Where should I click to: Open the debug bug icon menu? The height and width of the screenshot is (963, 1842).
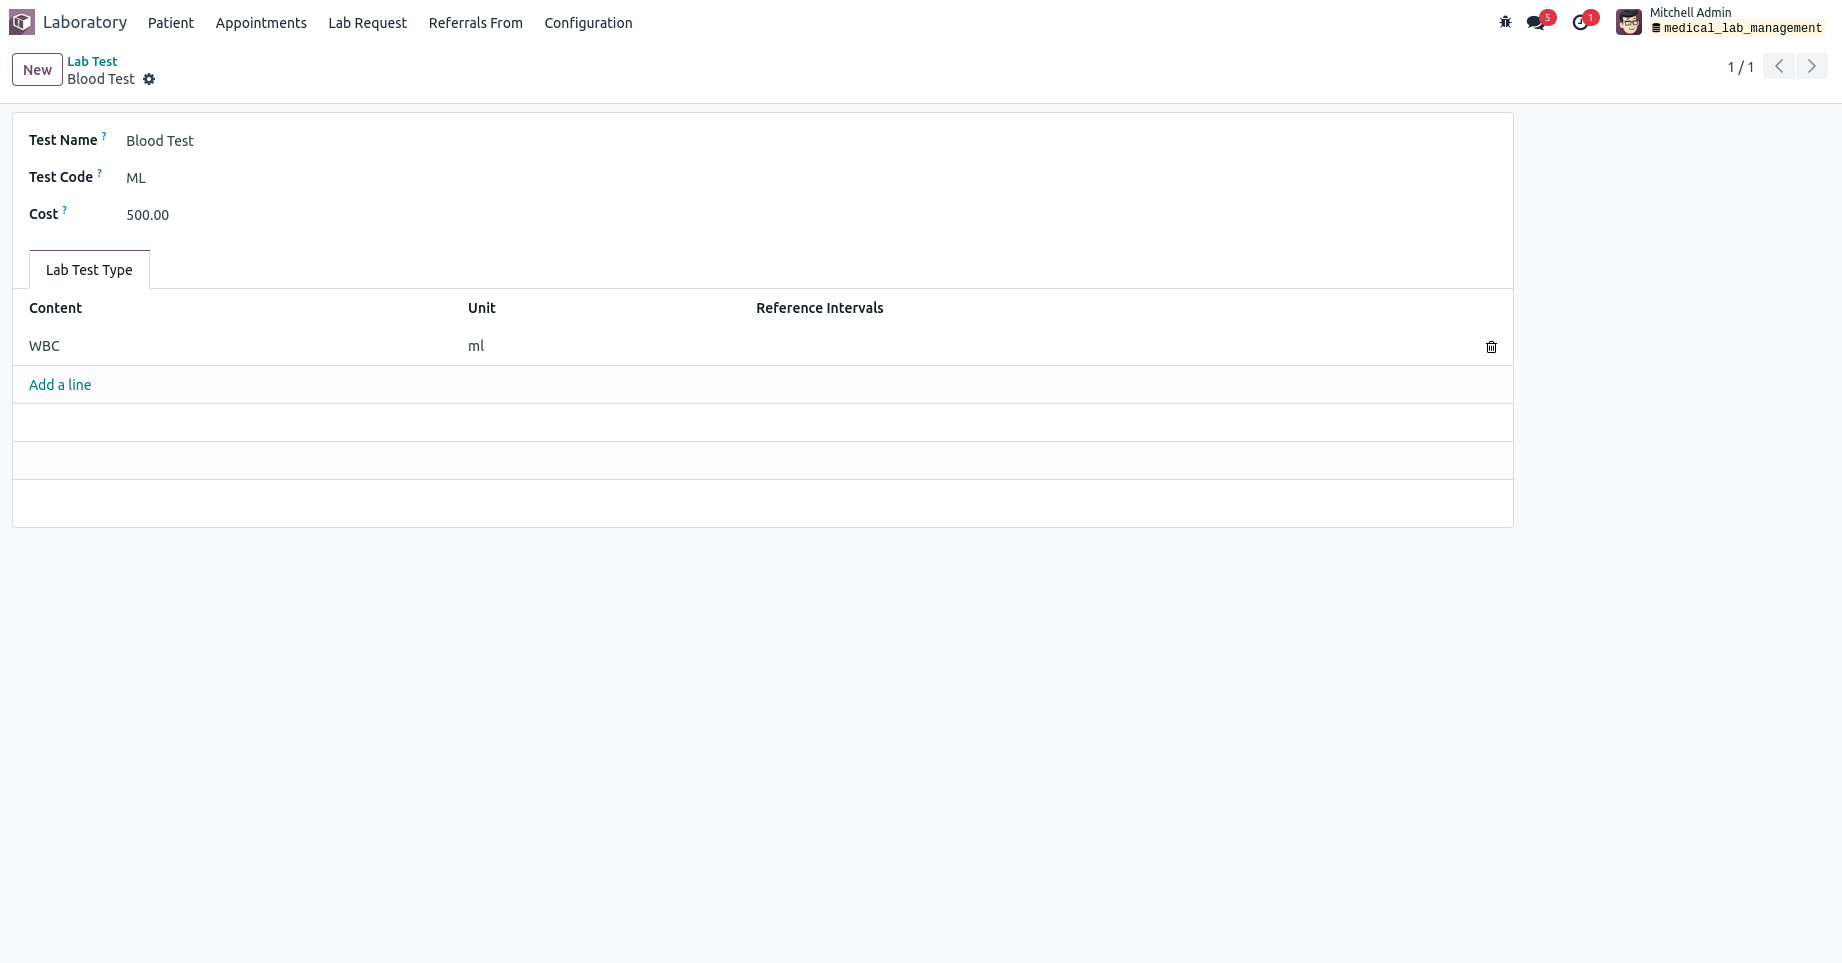pyautogui.click(x=1505, y=22)
